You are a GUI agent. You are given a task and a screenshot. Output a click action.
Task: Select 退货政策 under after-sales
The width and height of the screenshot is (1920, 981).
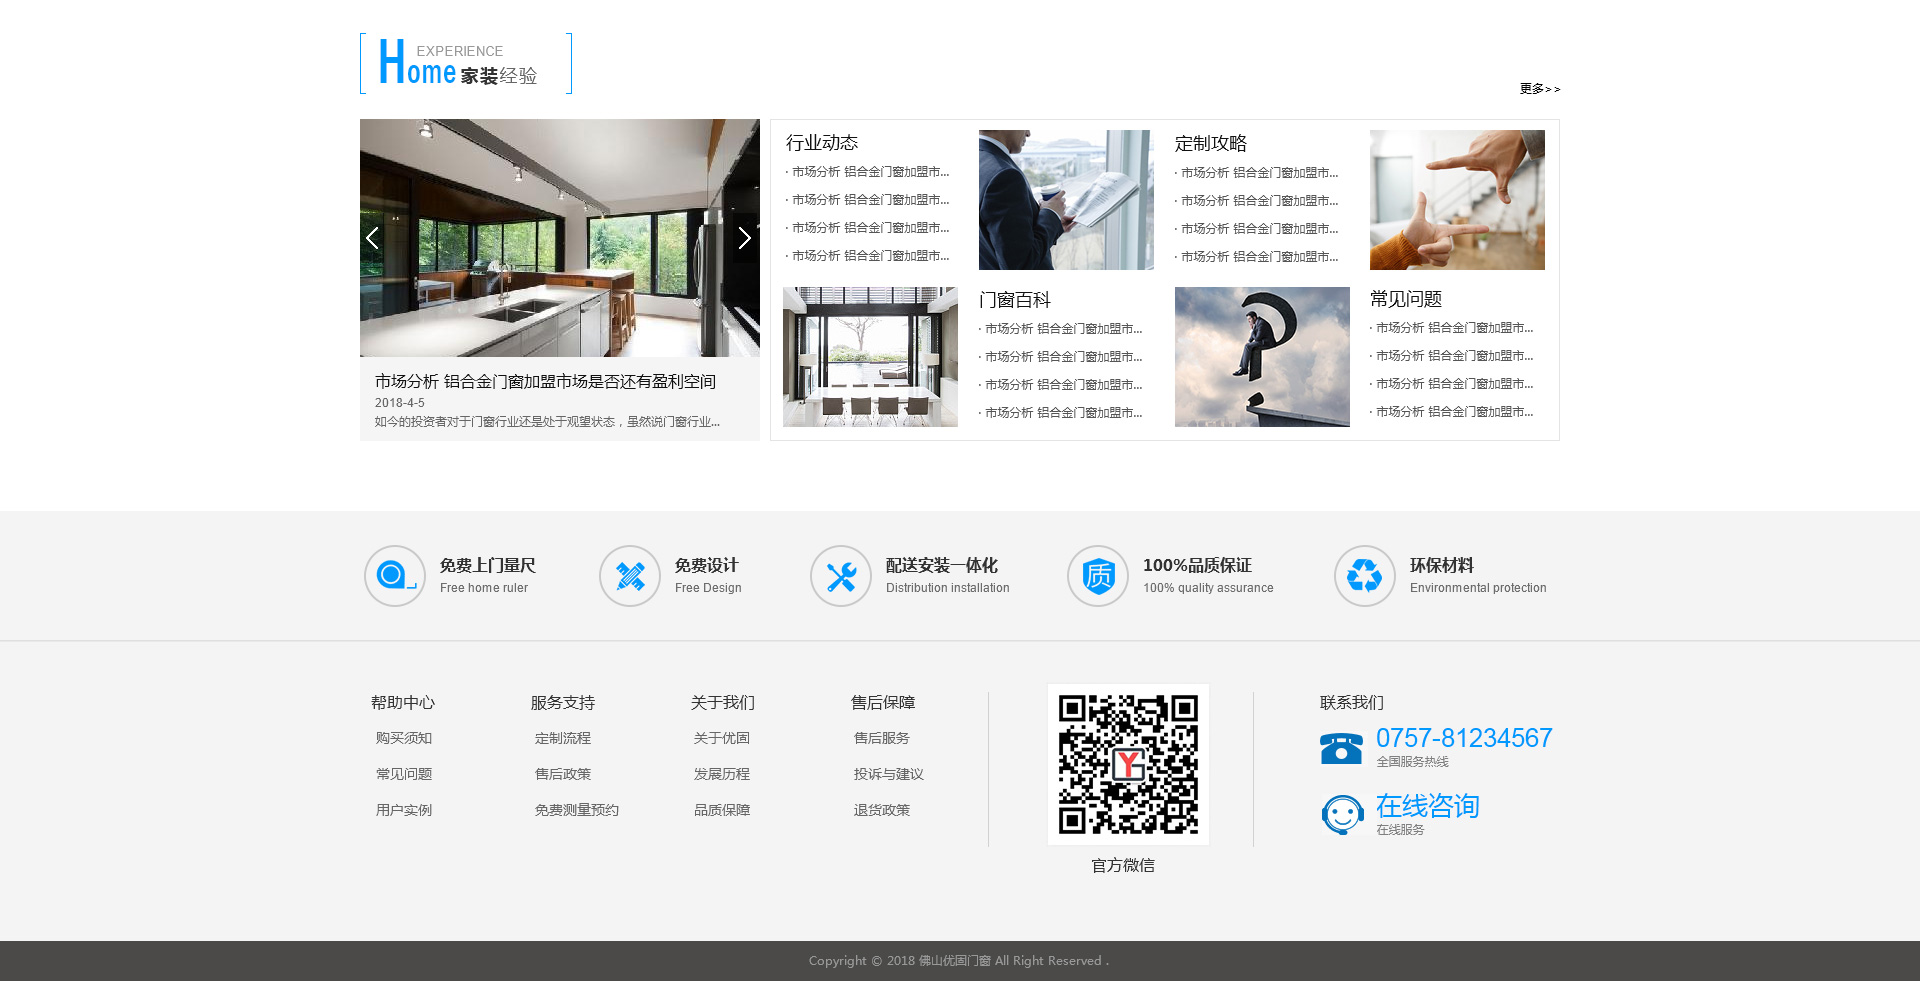click(881, 810)
